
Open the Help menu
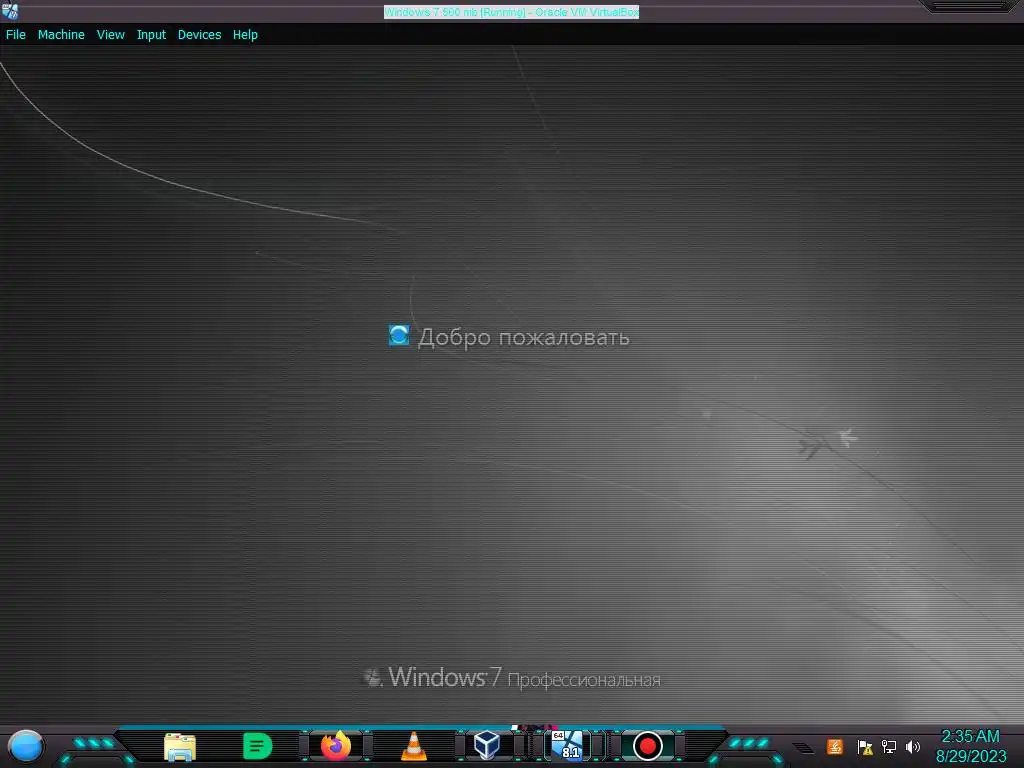point(245,35)
